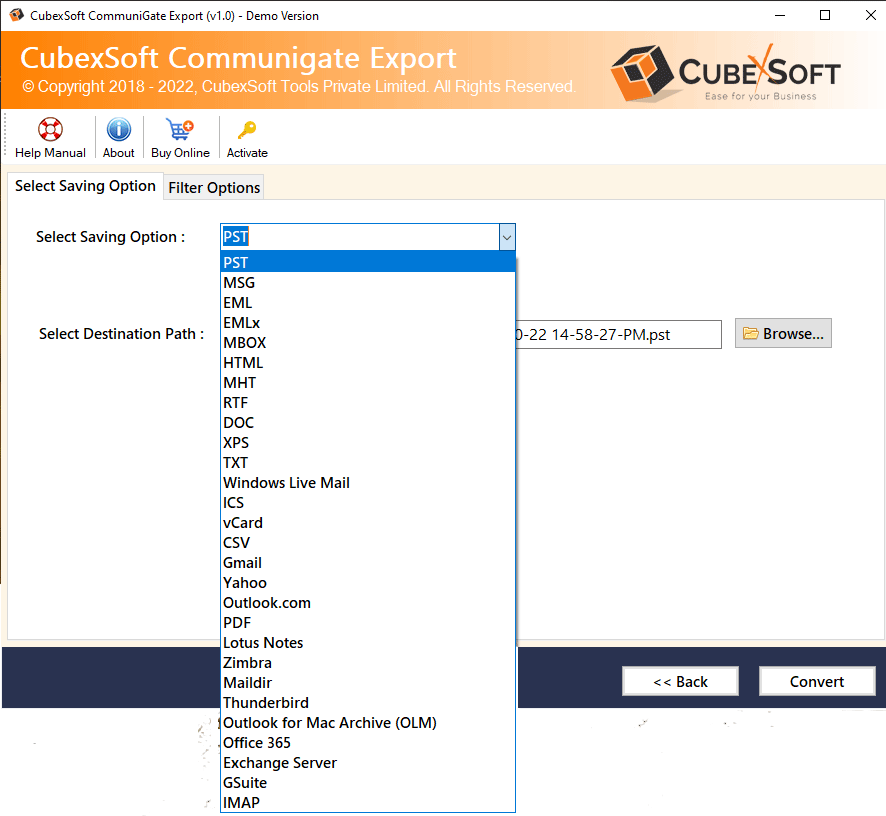Minimize the CommuniGate Export window
This screenshot has width=886, height=816.
[780, 15]
